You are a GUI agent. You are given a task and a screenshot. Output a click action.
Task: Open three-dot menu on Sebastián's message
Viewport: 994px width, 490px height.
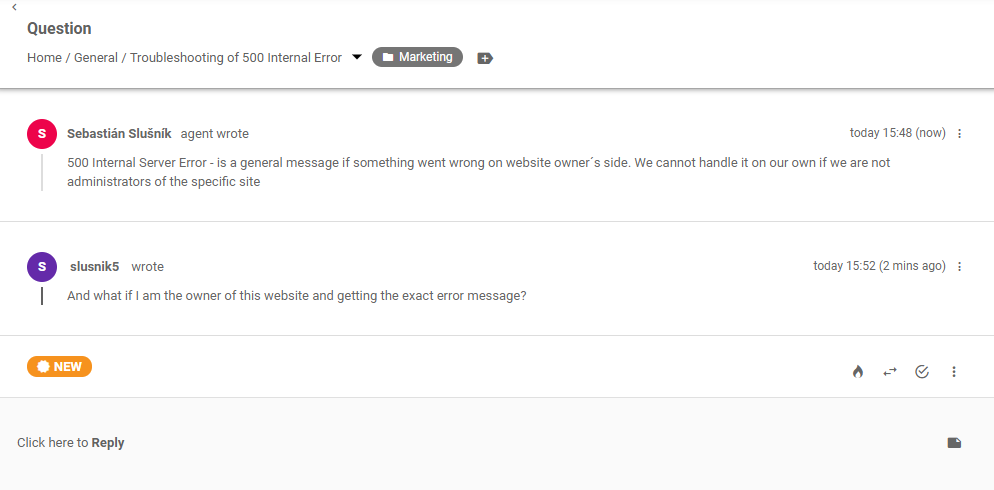(960, 133)
